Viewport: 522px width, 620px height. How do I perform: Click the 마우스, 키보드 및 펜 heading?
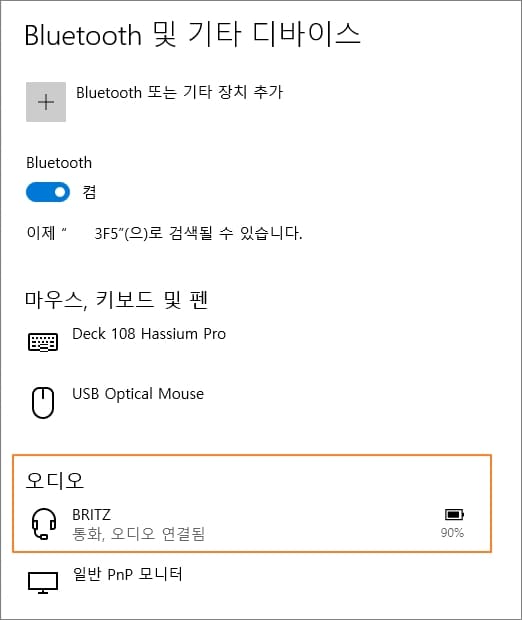116,301
